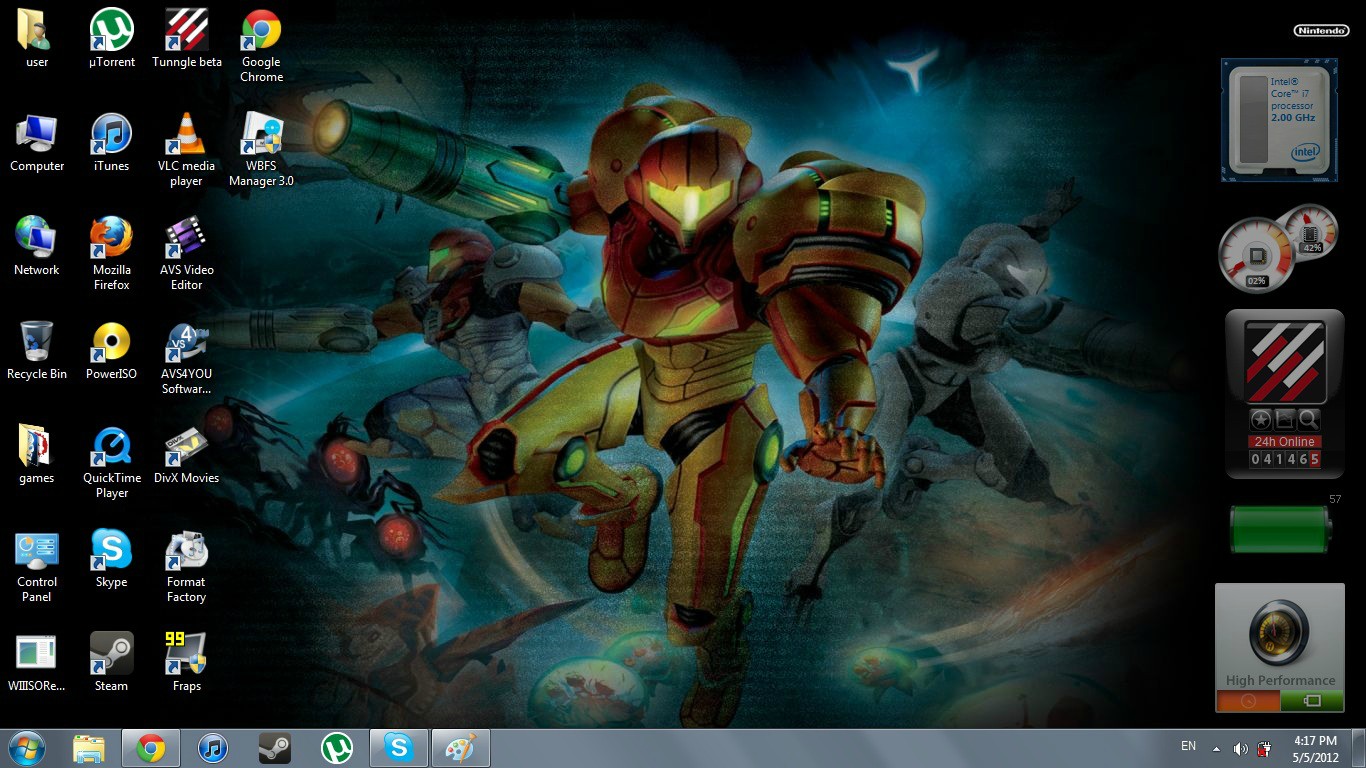Show hidden system tray icons
Image resolution: width=1366 pixels, height=768 pixels.
pyautogui.click(x=1216, y=748)
